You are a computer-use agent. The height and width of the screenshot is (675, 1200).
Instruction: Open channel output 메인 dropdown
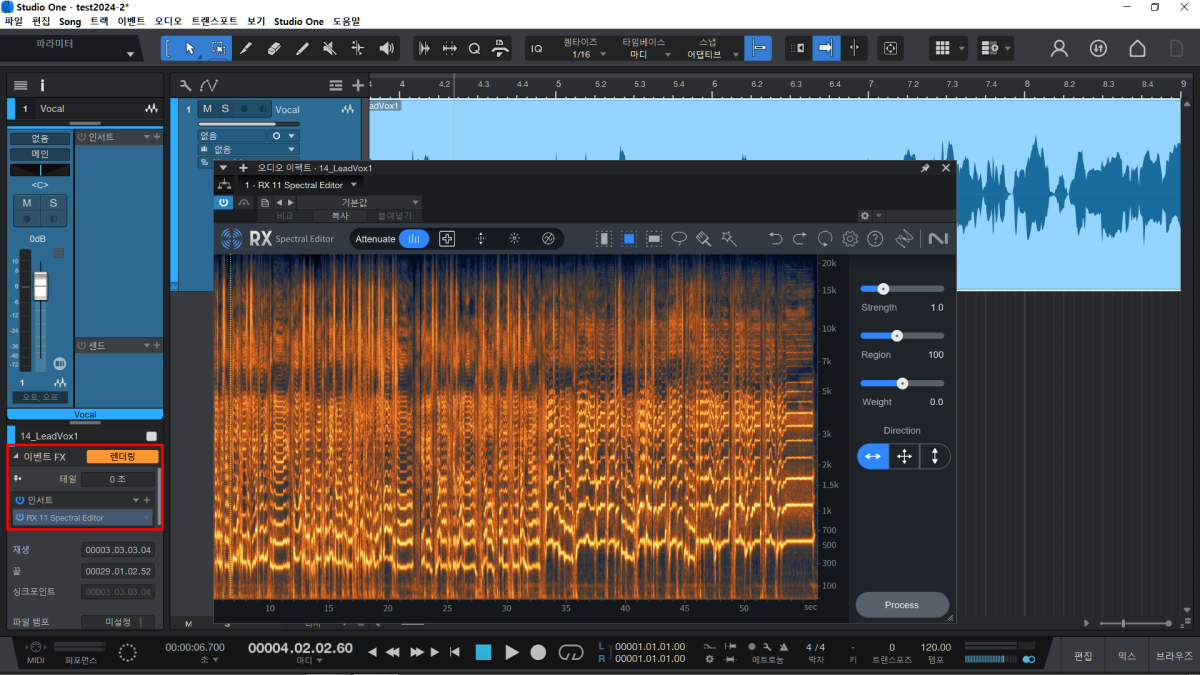click(40, 154)
